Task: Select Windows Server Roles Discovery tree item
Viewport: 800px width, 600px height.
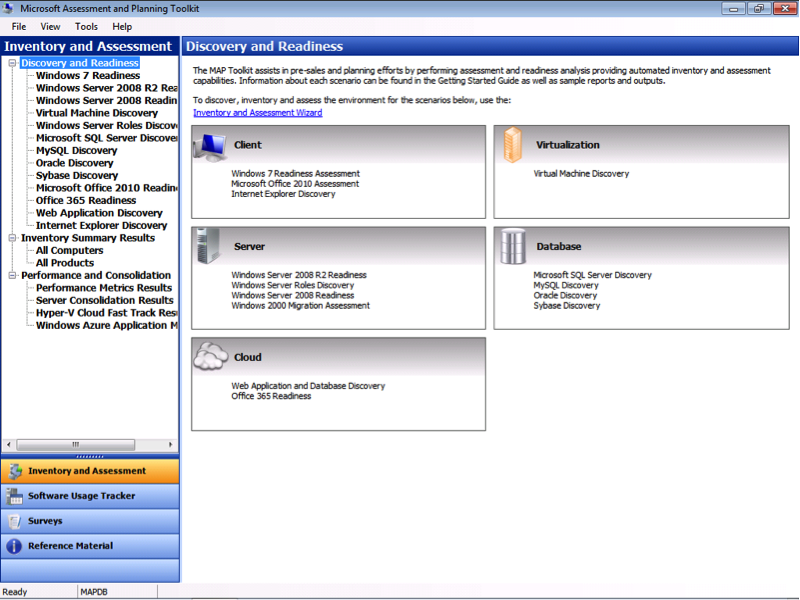Action: pos(107,126)
